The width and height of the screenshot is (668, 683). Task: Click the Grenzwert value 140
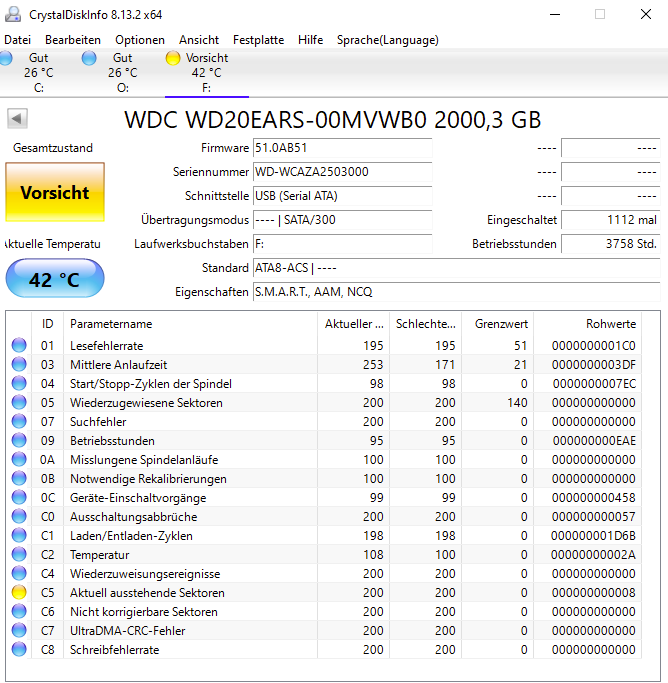pyautogui.click(x=517, y=403)
